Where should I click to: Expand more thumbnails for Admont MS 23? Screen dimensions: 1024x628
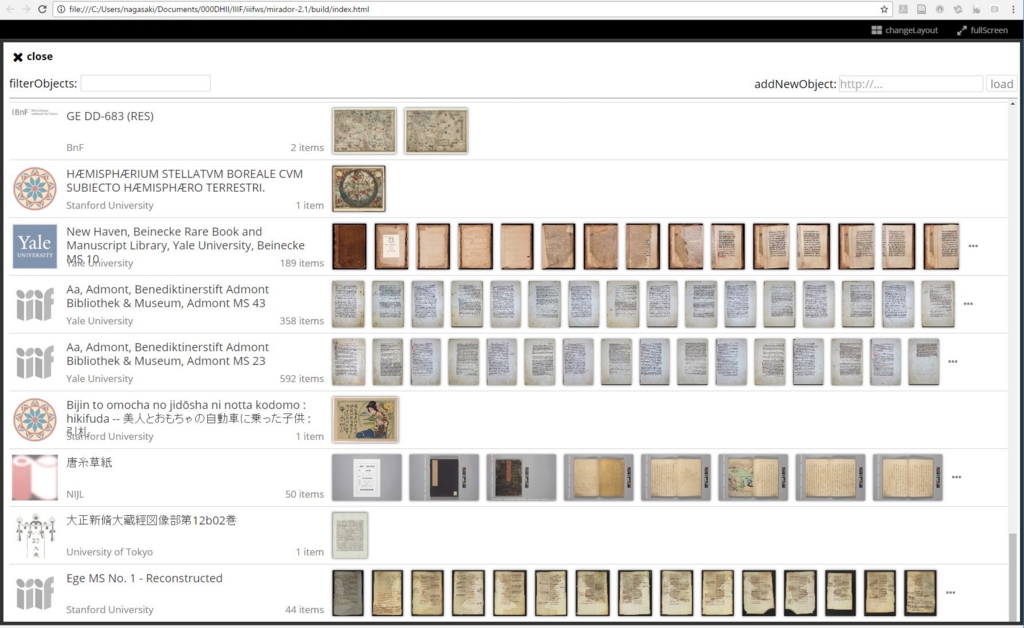click(x=953, y=362)
